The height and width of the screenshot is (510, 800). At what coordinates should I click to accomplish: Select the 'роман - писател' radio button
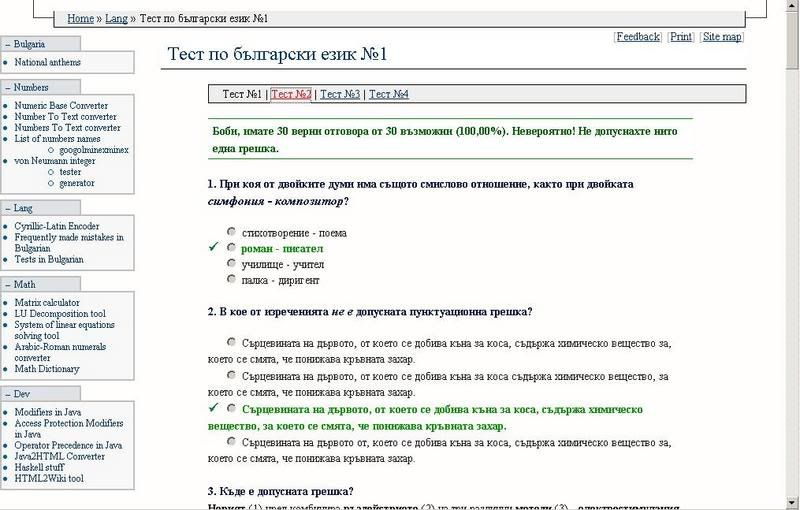[x=232, y=247]
